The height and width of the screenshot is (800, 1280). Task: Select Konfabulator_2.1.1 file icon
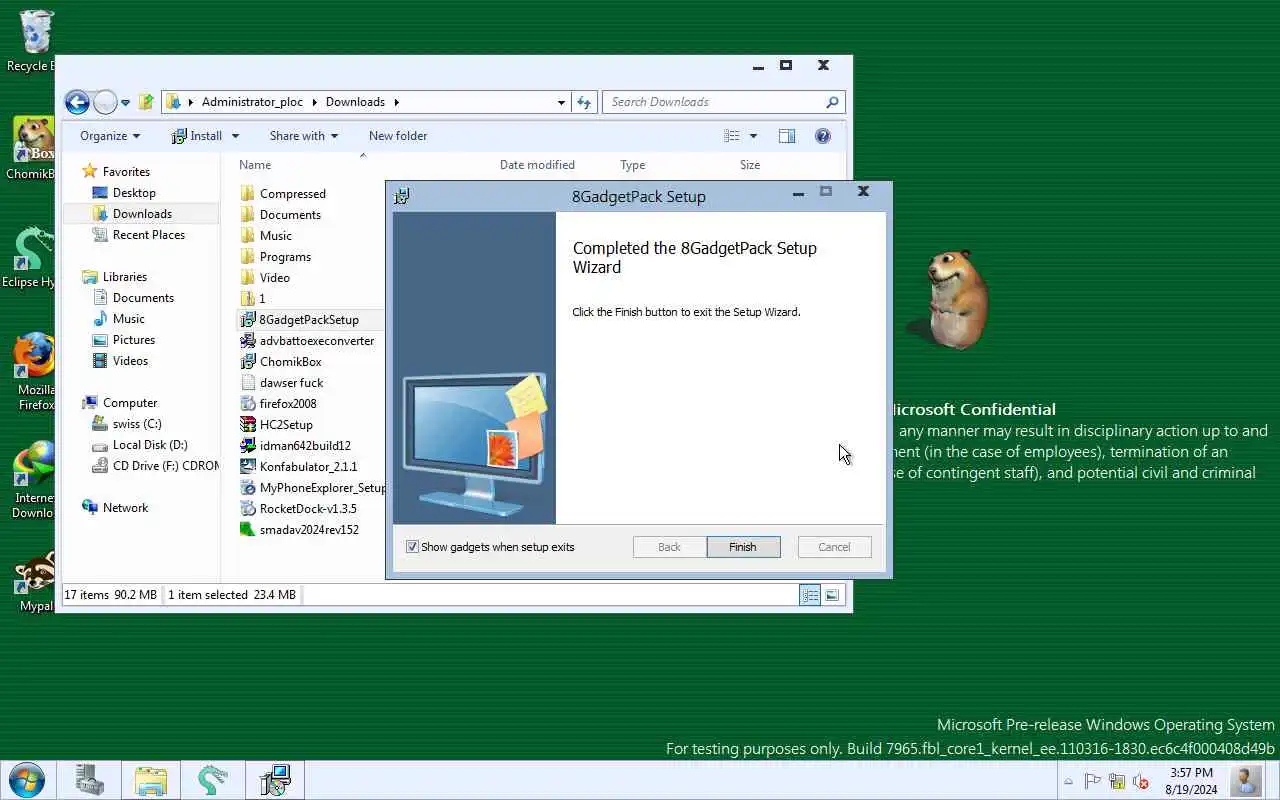[x=249, y=467]
